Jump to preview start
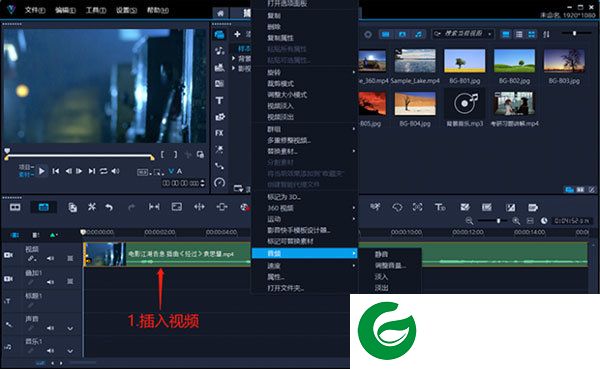The height and width of the screenshot is (369, 600). point(56,171)
